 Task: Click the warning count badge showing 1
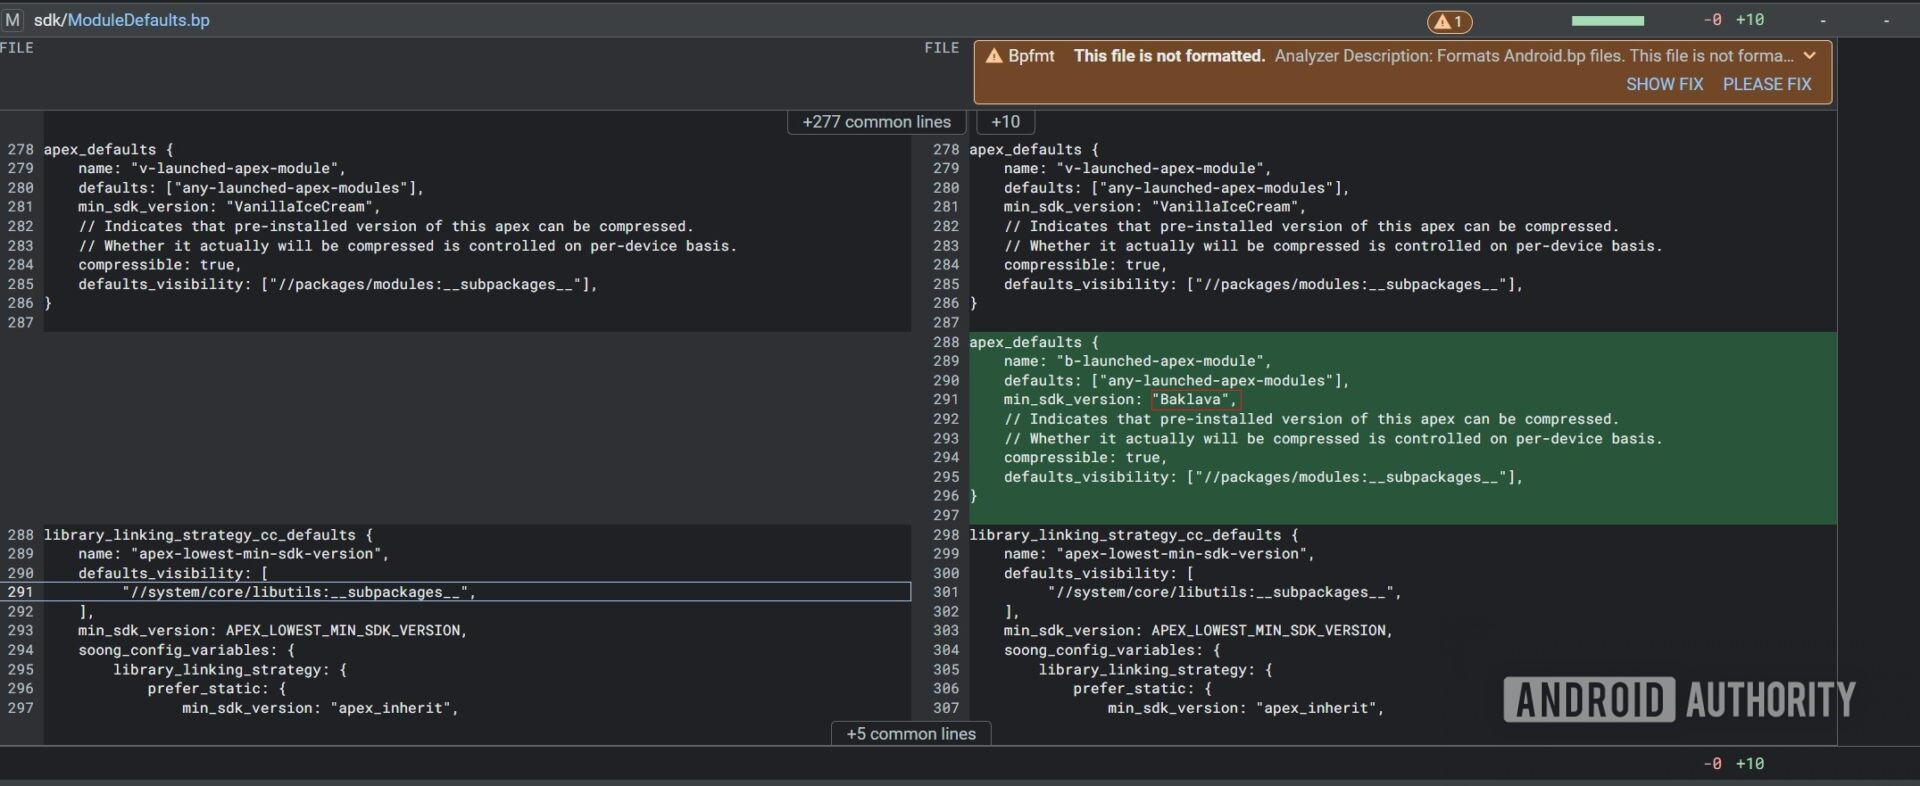1449,21
